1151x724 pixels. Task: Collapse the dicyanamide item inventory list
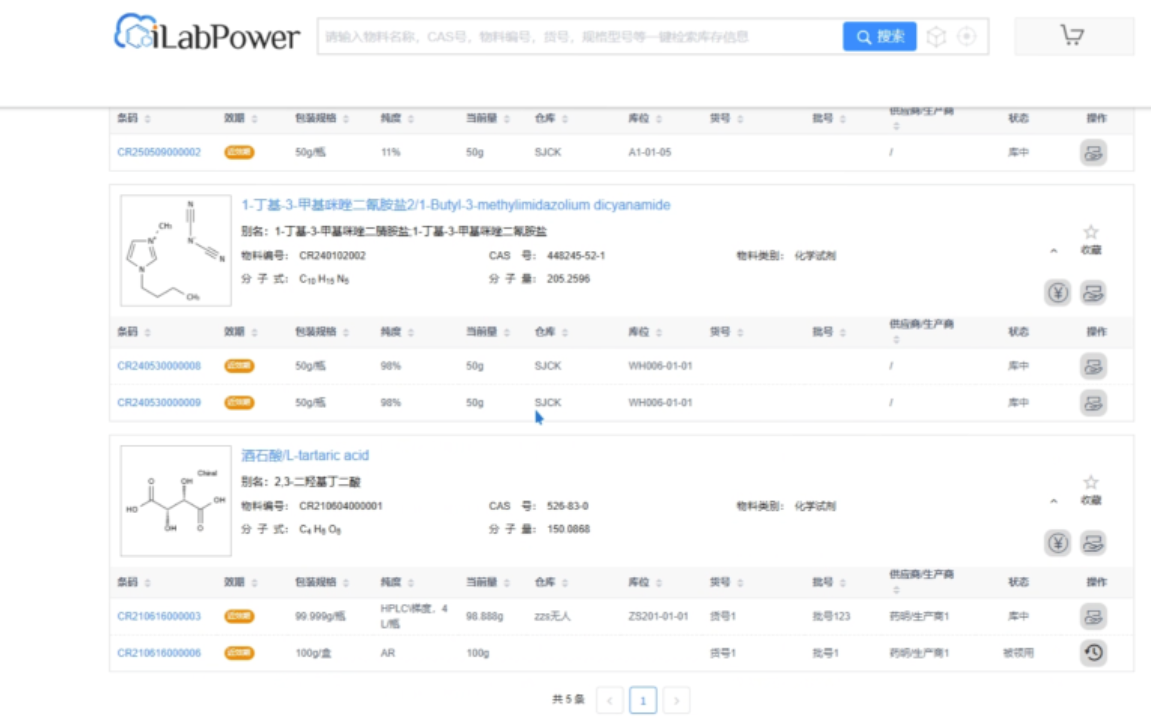pyautogui.click(x=1053, y=250)
